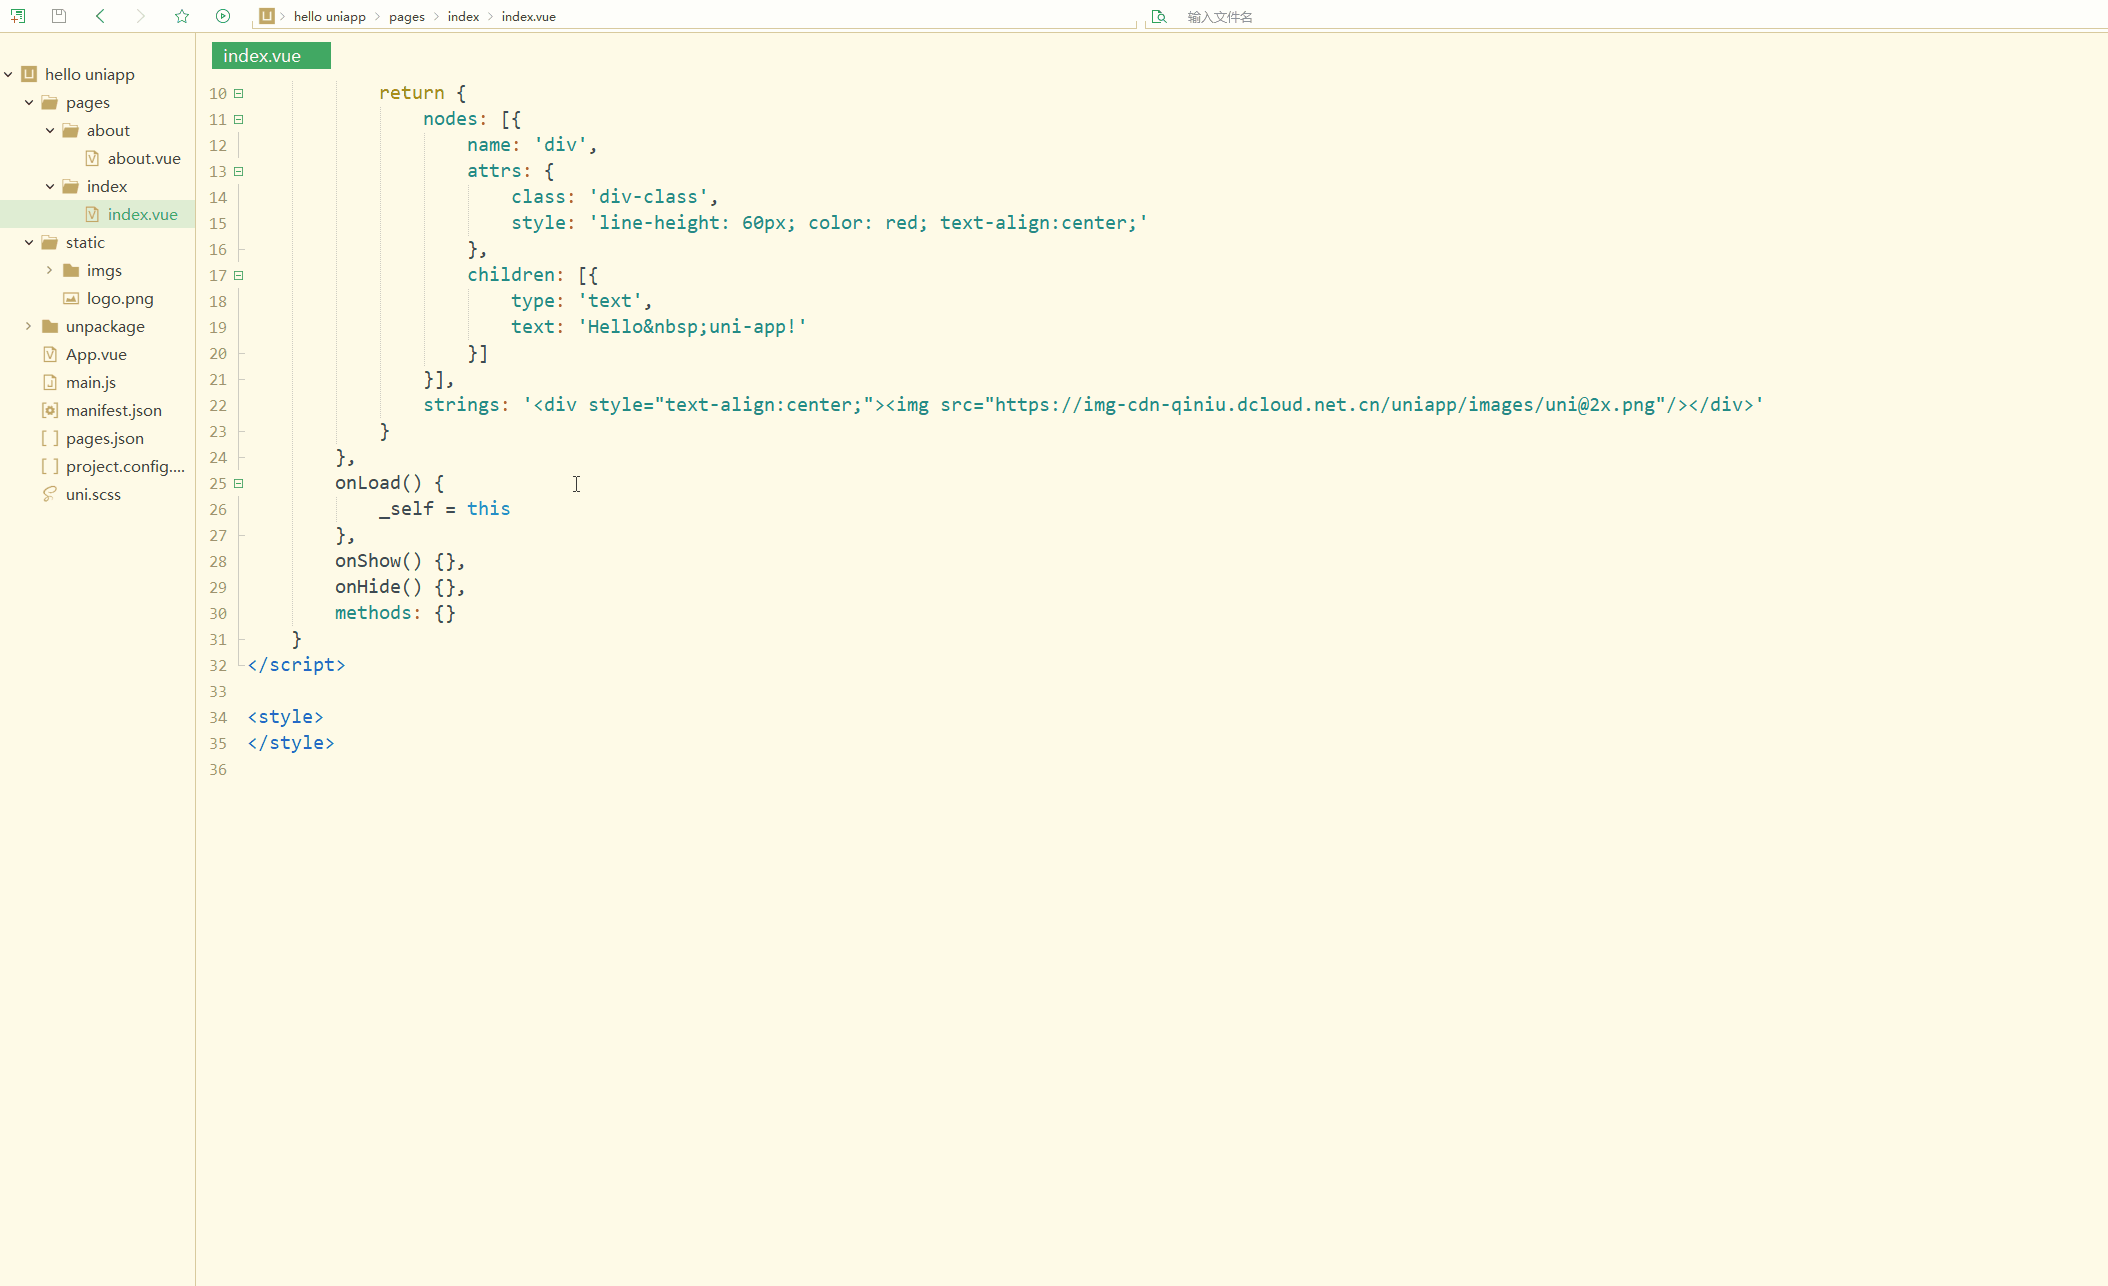Click the index.vue file icon in tree
The height and width of the screenshot is (1286, 2108).
(x=92, y=214)
